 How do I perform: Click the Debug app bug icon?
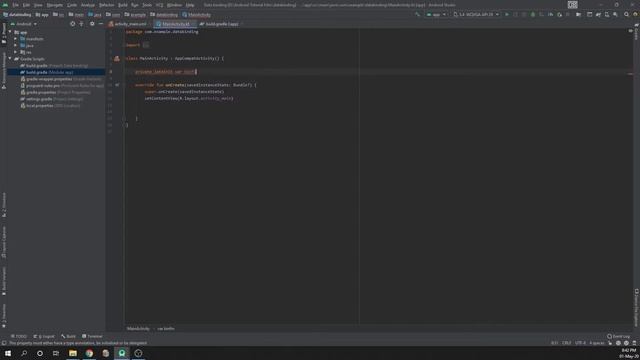pyautogui.click(x=533, y=15)
